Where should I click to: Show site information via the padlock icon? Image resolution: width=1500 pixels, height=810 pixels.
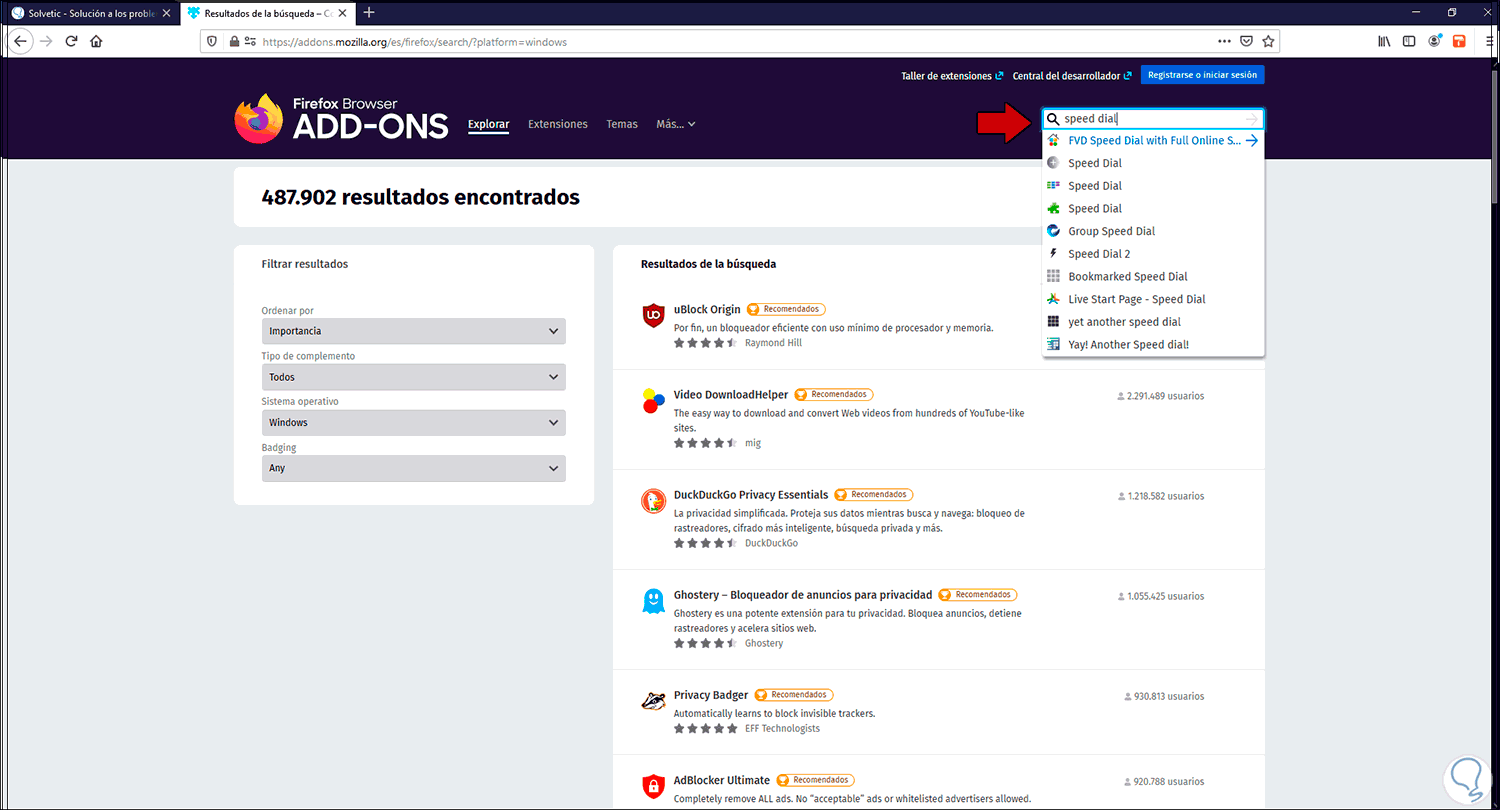pyautogui.click(x=234, y=42)
